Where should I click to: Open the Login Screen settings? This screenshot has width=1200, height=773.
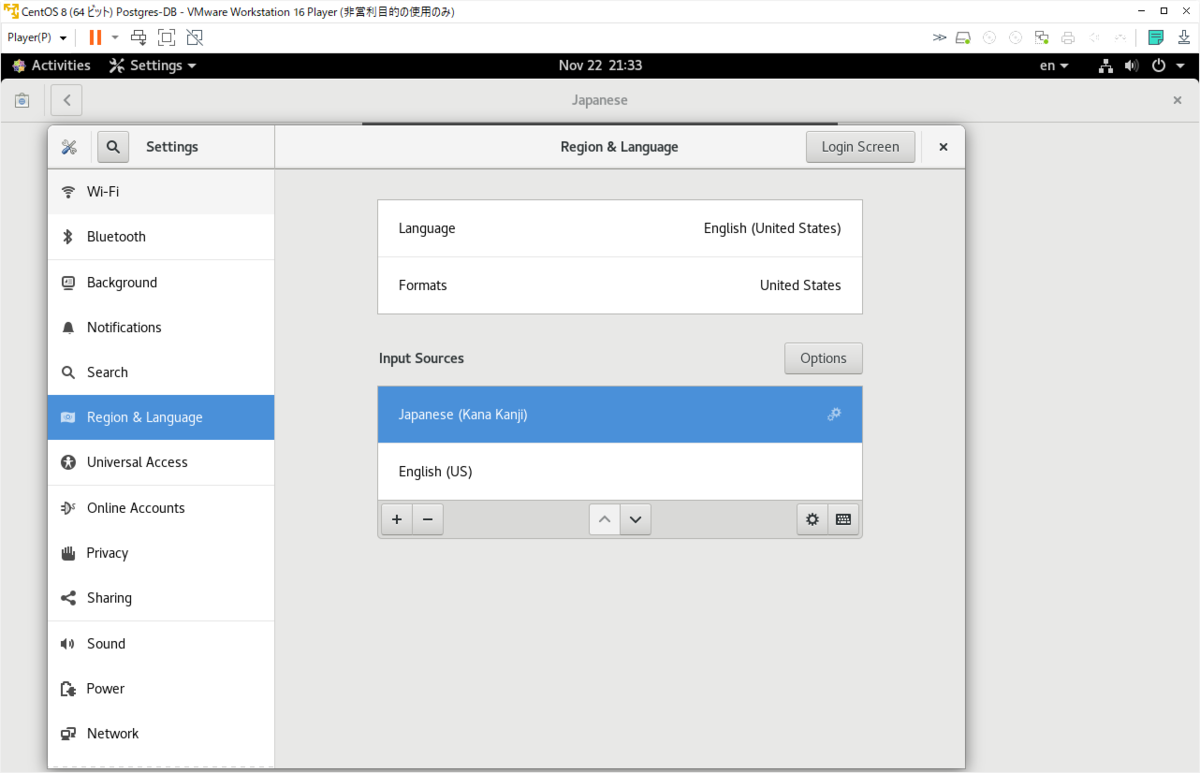860,147
